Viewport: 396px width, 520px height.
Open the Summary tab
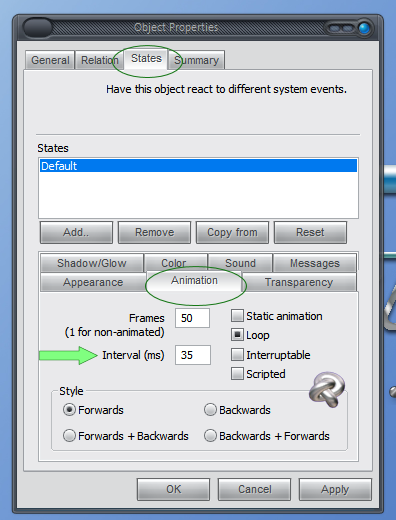(x=196, y=60)
